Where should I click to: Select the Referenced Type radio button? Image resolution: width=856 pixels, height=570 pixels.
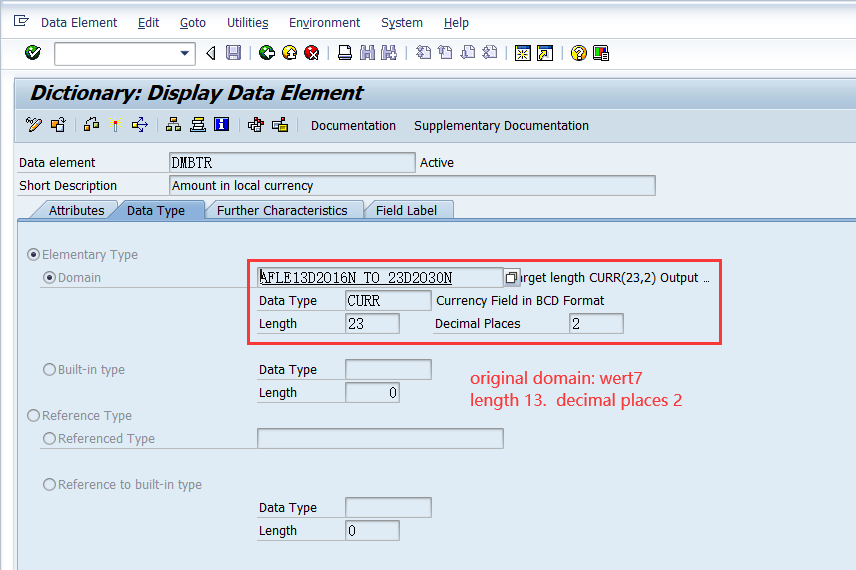click(x=49, y=438)
